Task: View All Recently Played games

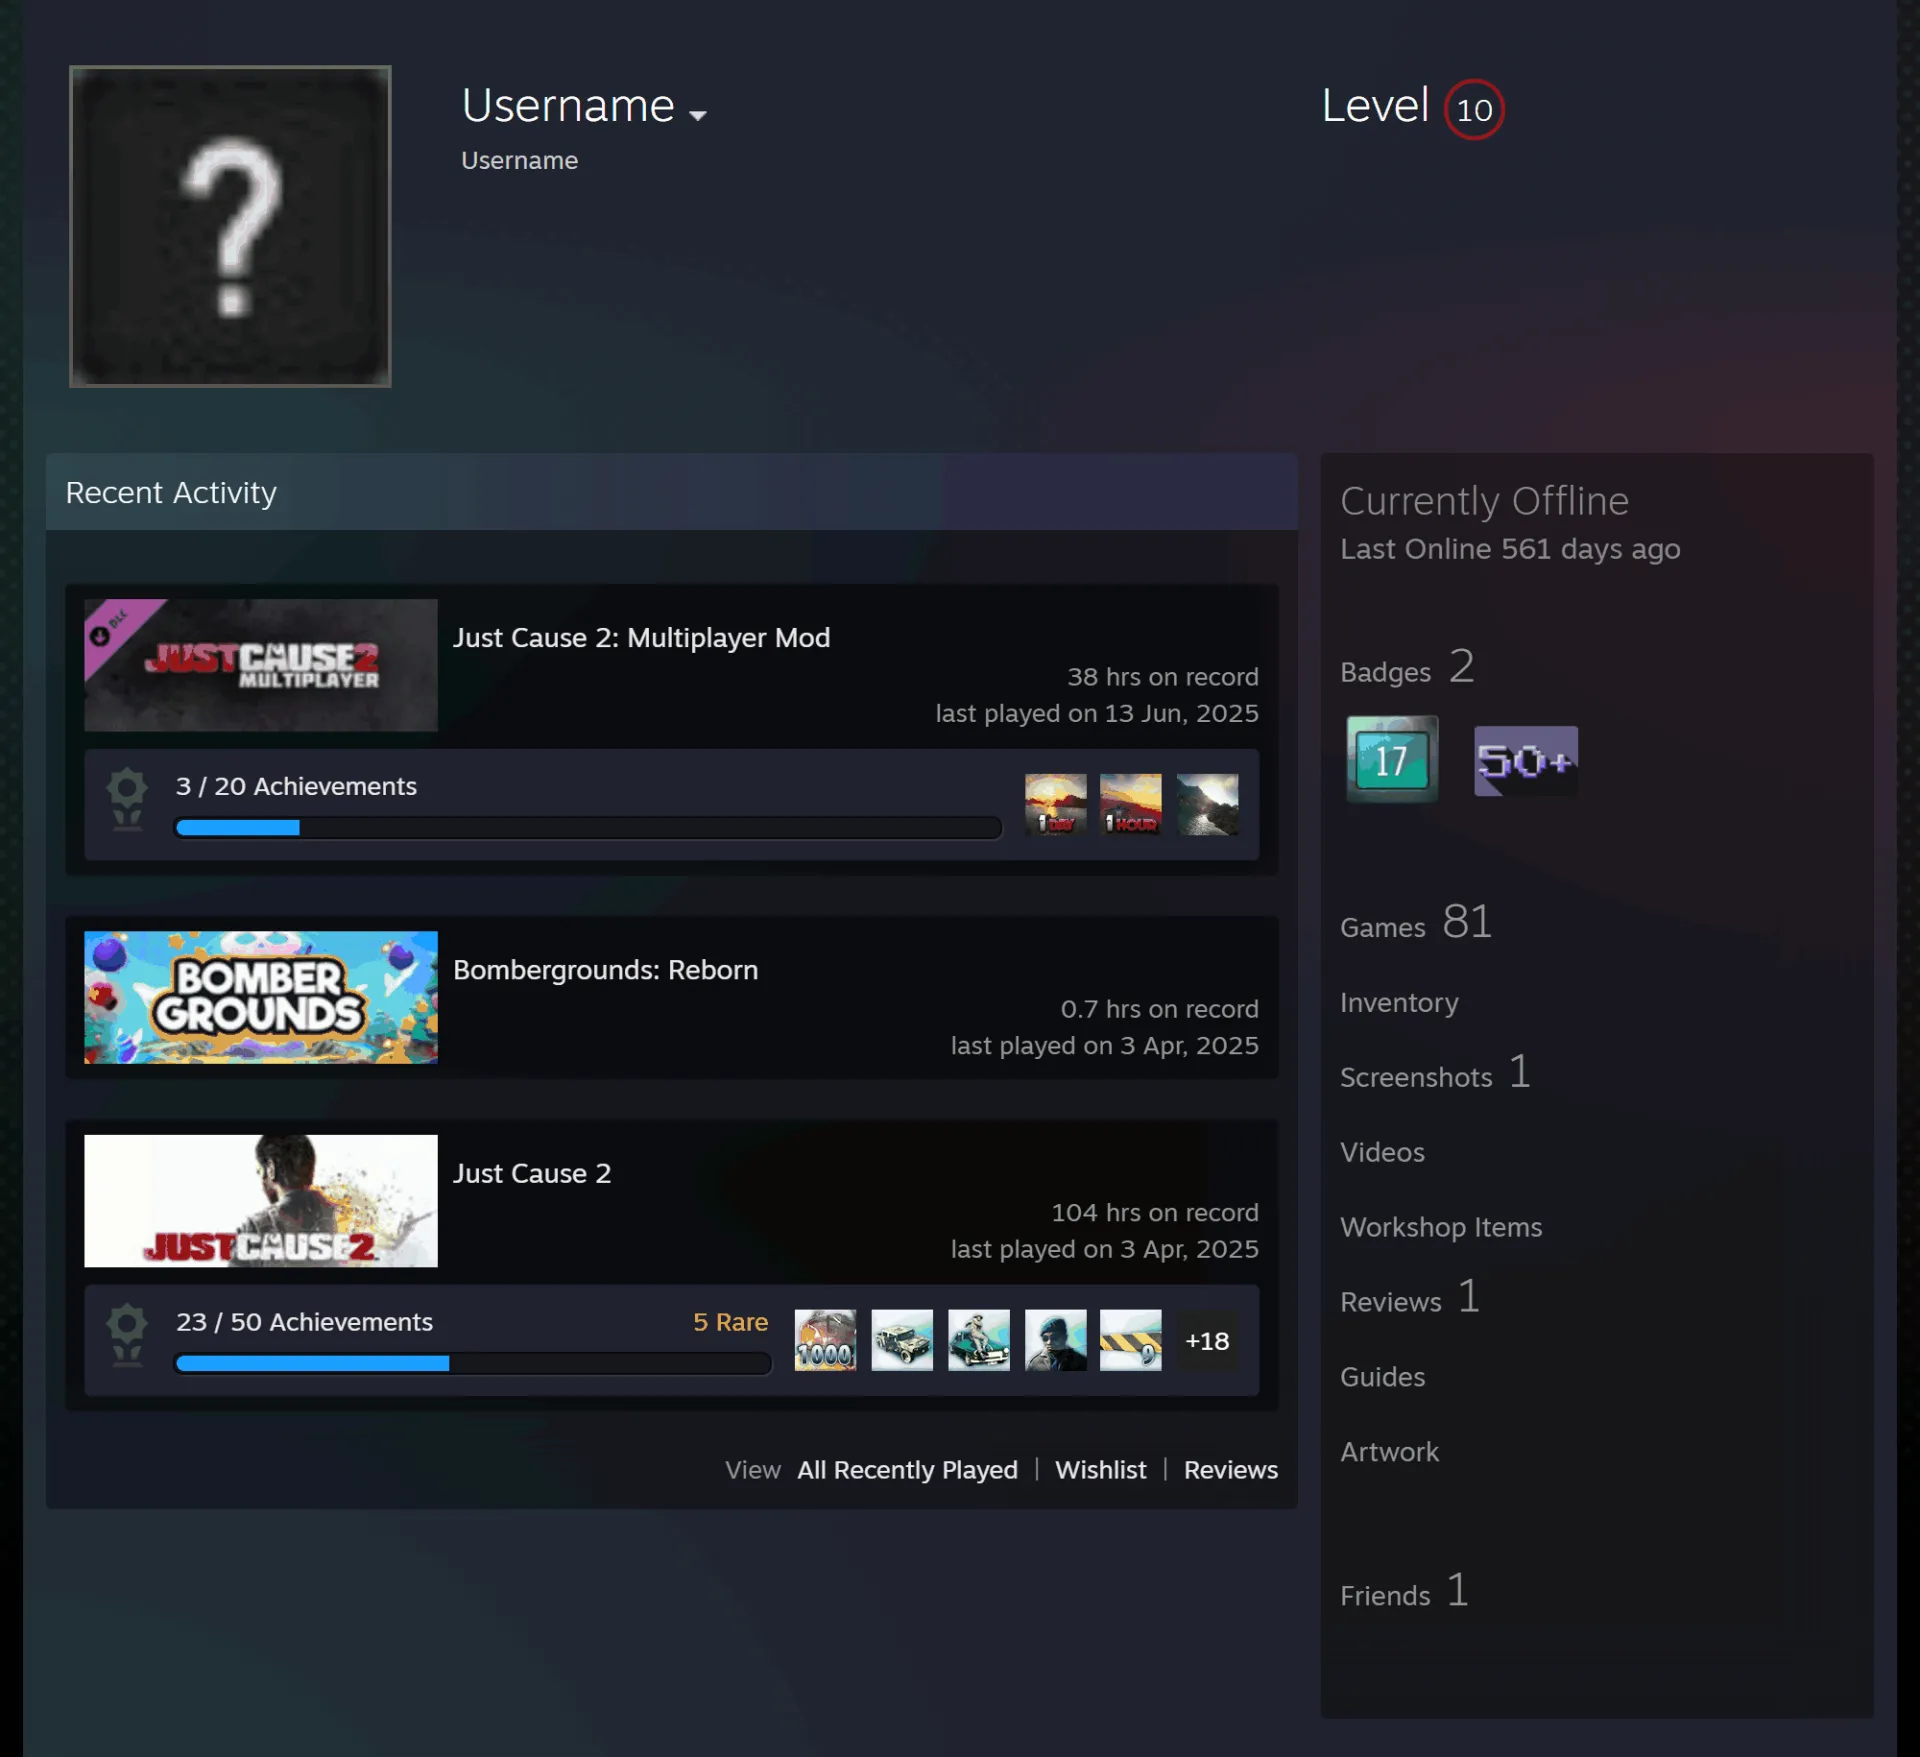Action: click(x=907, y=1470)
